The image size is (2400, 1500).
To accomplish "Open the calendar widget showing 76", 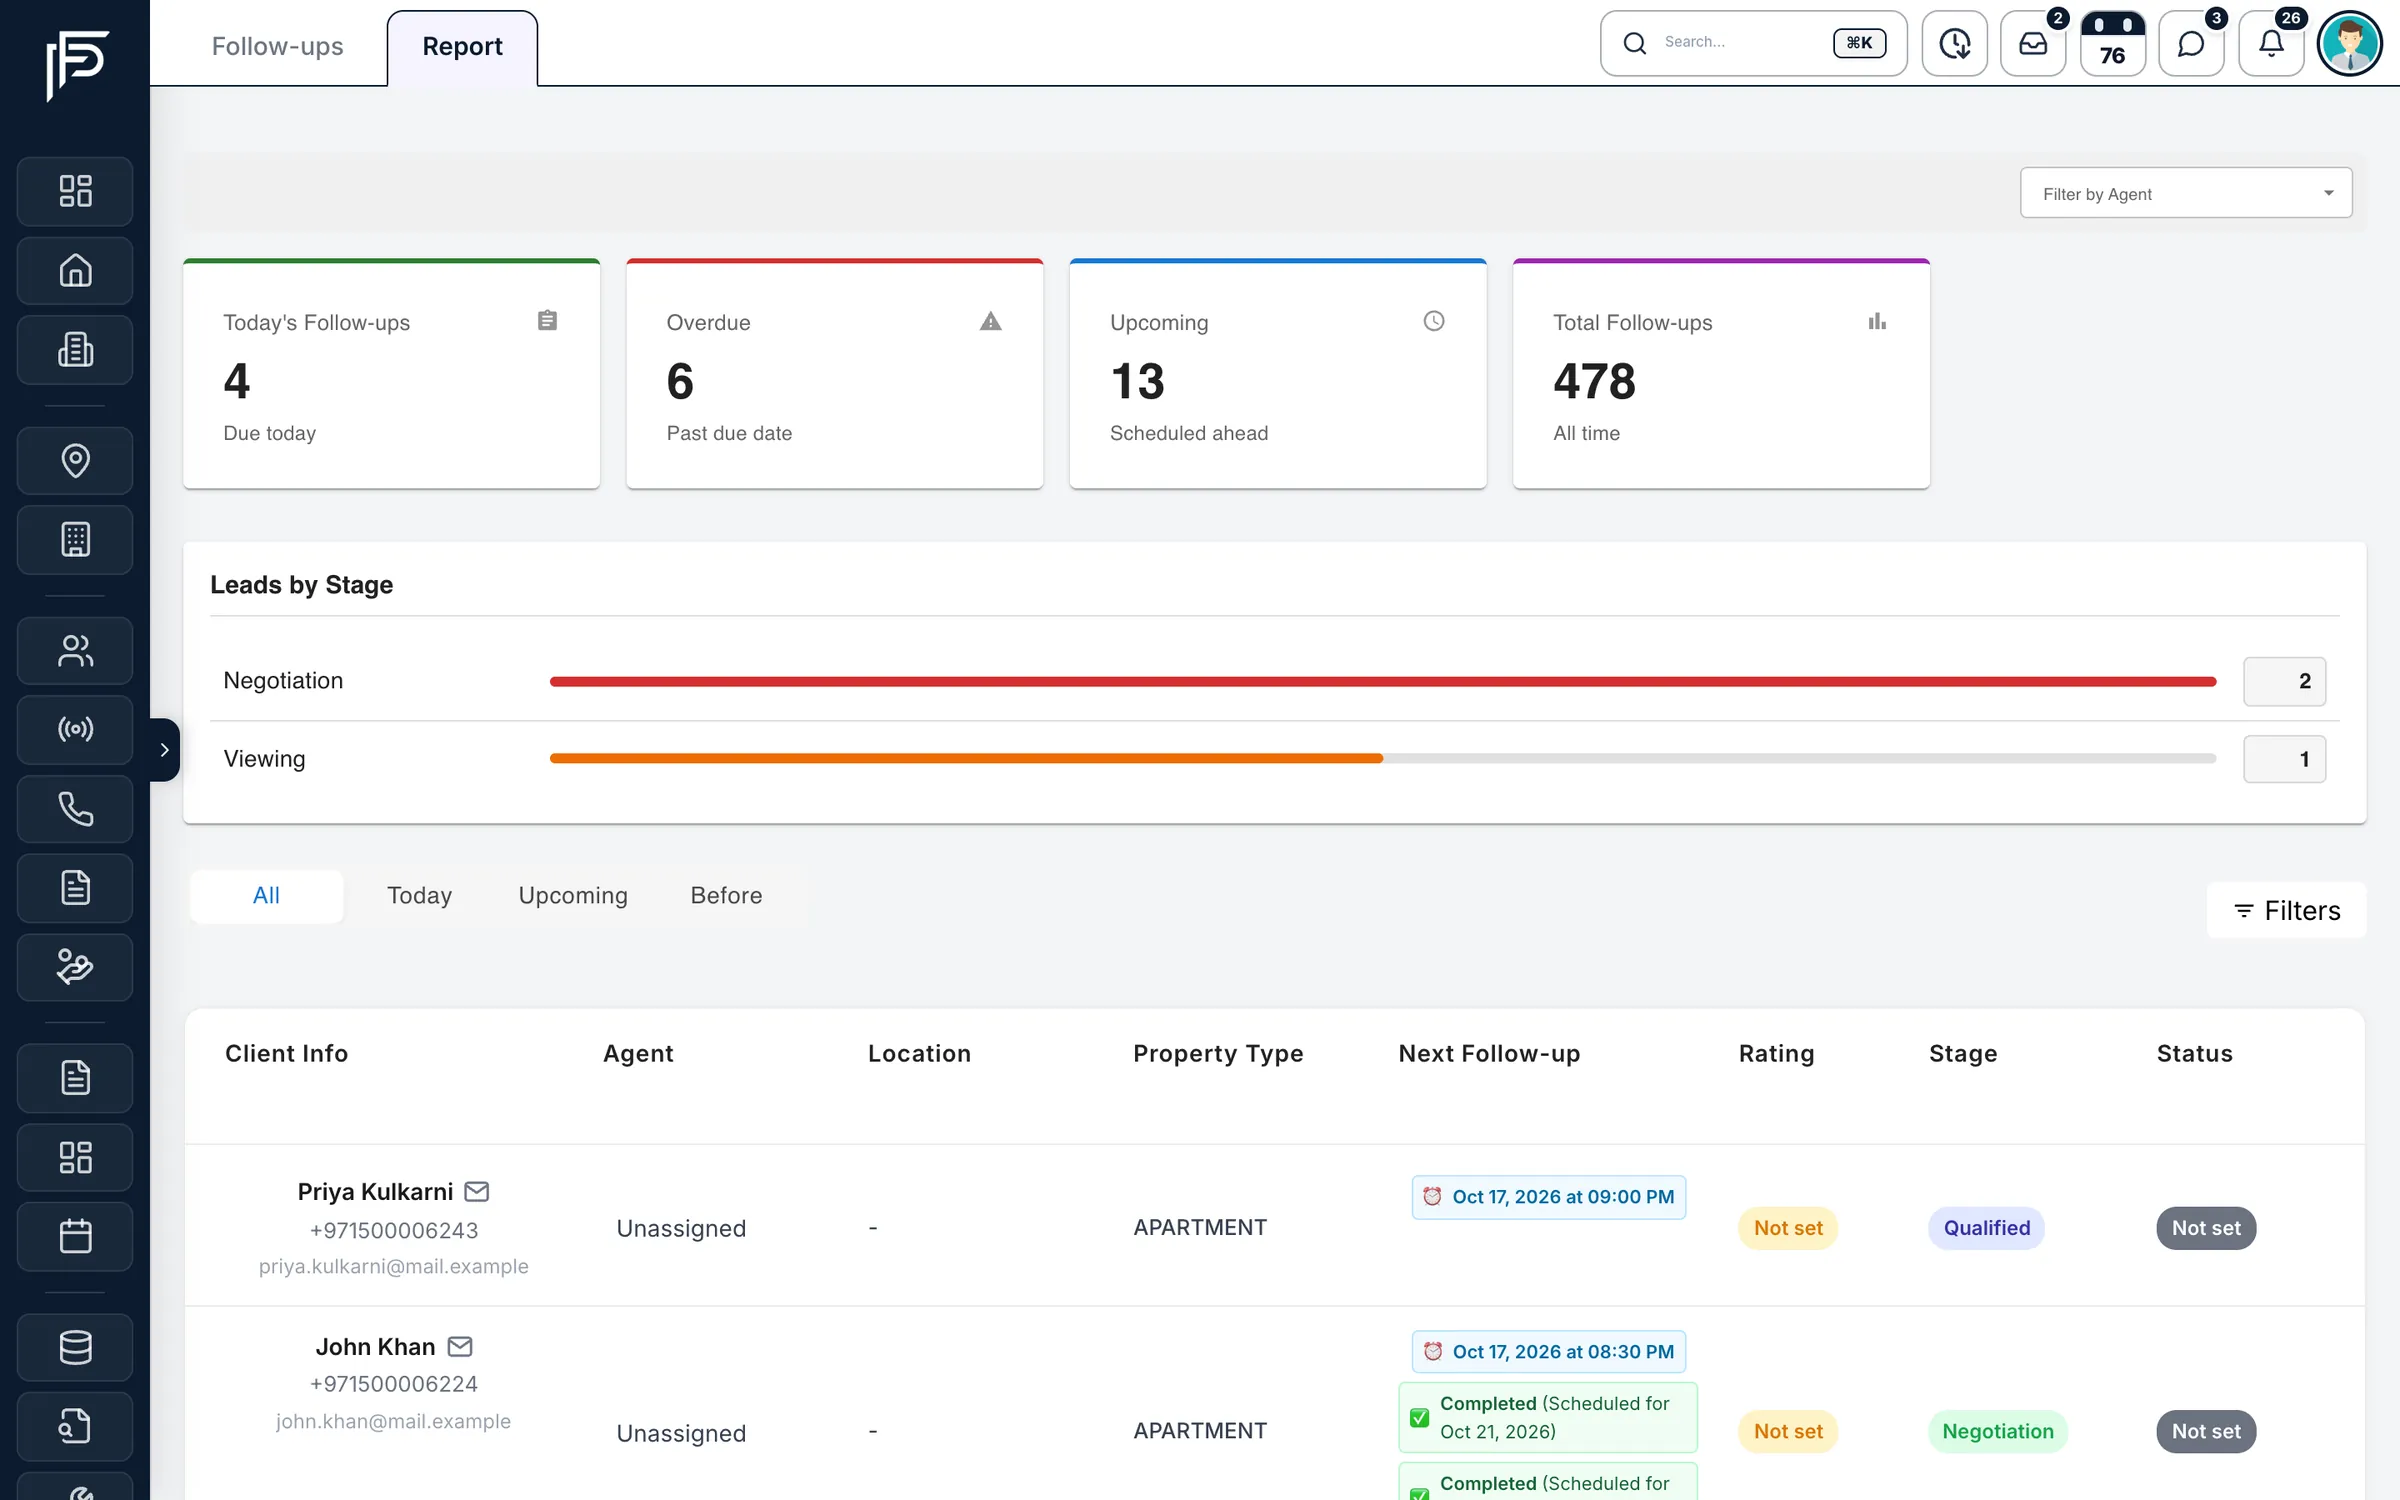I will [2112, 43].
